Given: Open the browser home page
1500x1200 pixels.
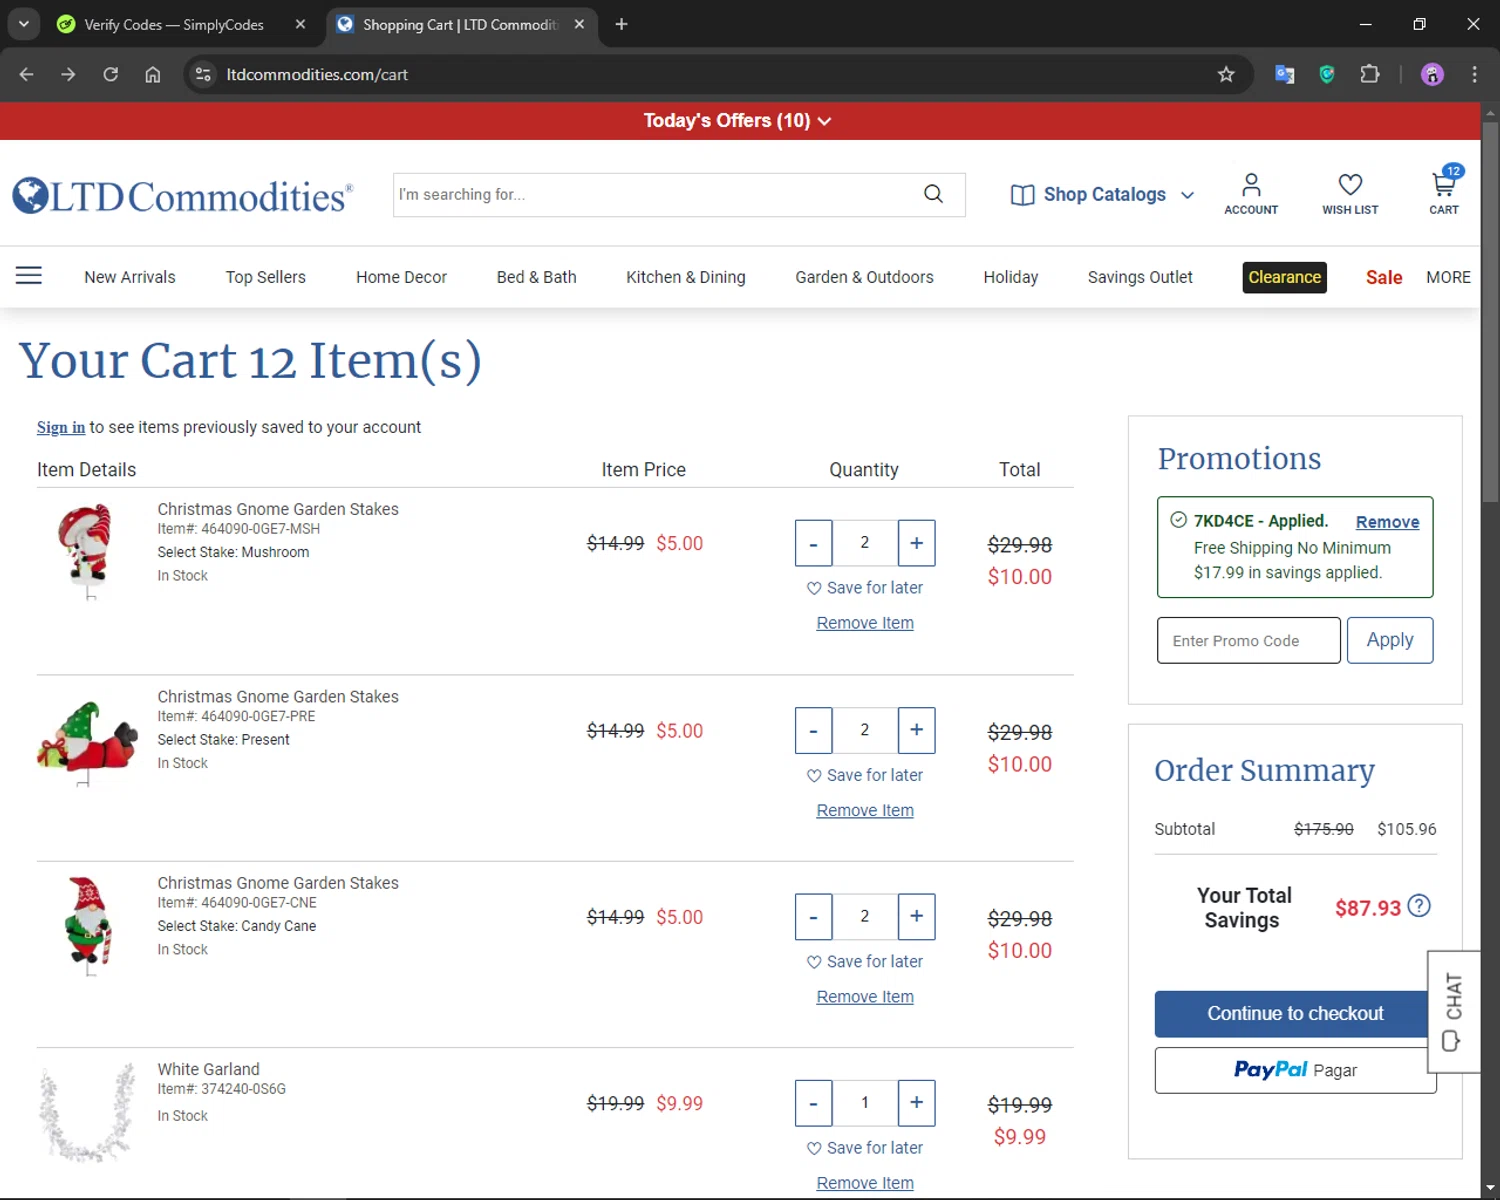Looking at the screenshot, I should tap(153, 74).
